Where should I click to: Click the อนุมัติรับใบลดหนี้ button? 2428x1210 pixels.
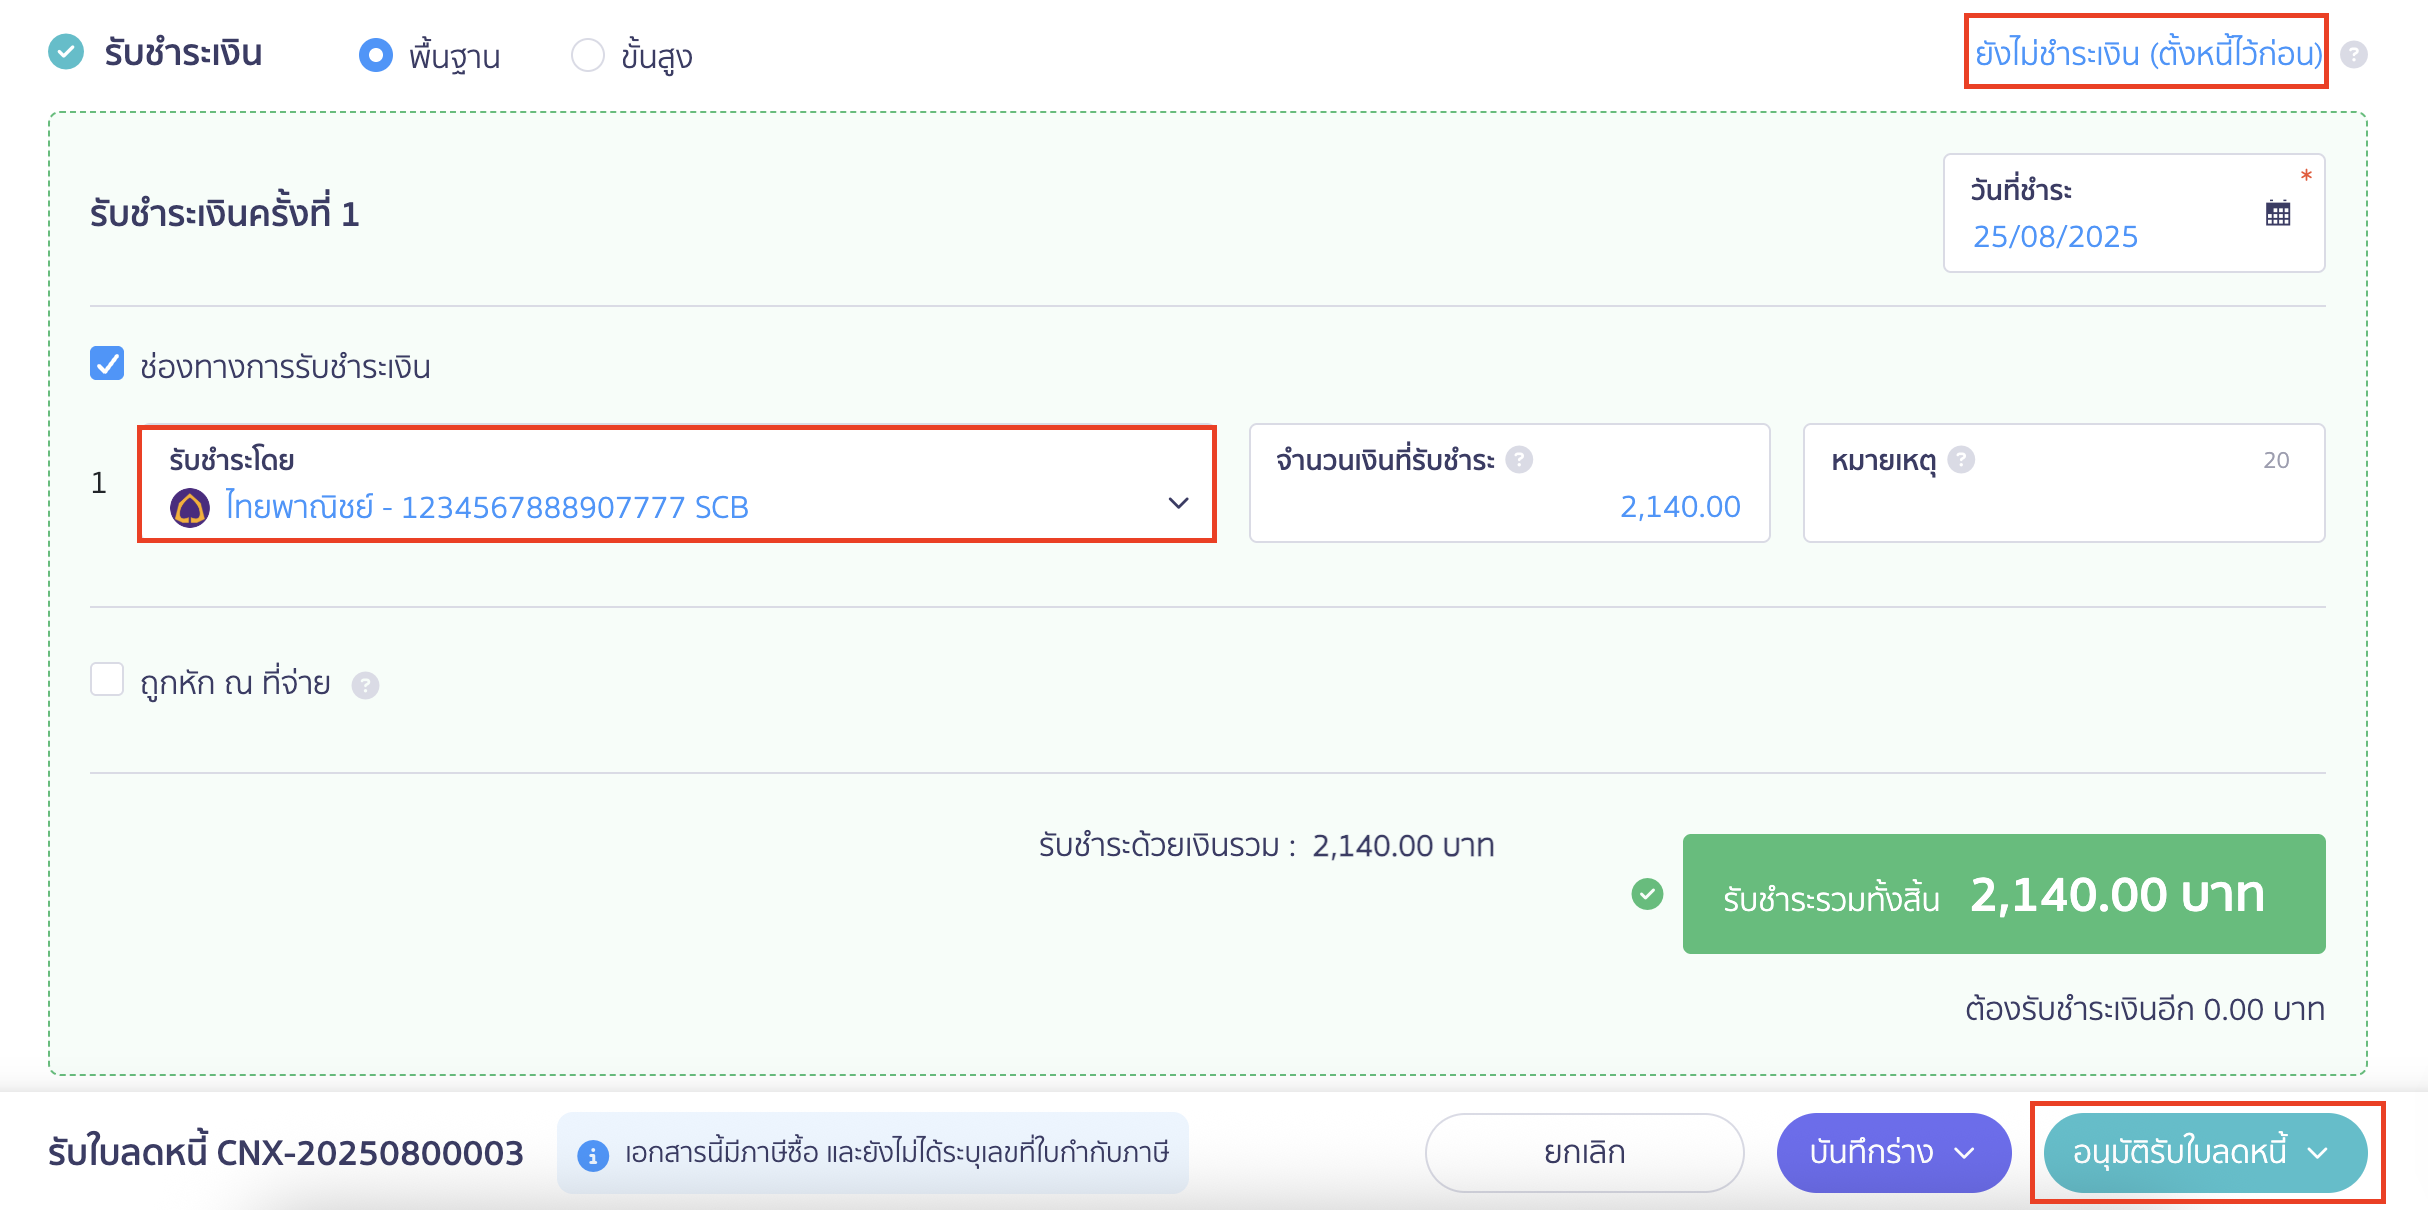(2204, 1152)
